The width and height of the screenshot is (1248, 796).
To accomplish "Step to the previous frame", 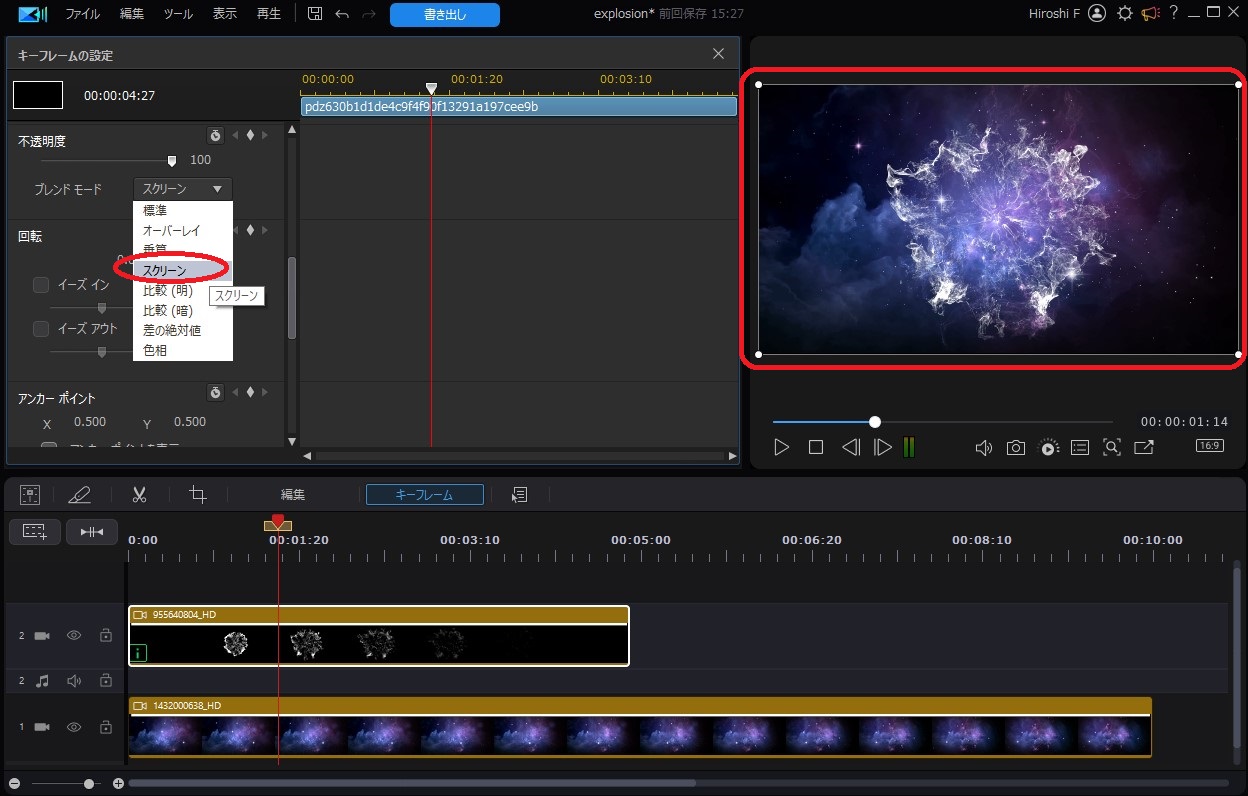I will [x=851, y=447].
